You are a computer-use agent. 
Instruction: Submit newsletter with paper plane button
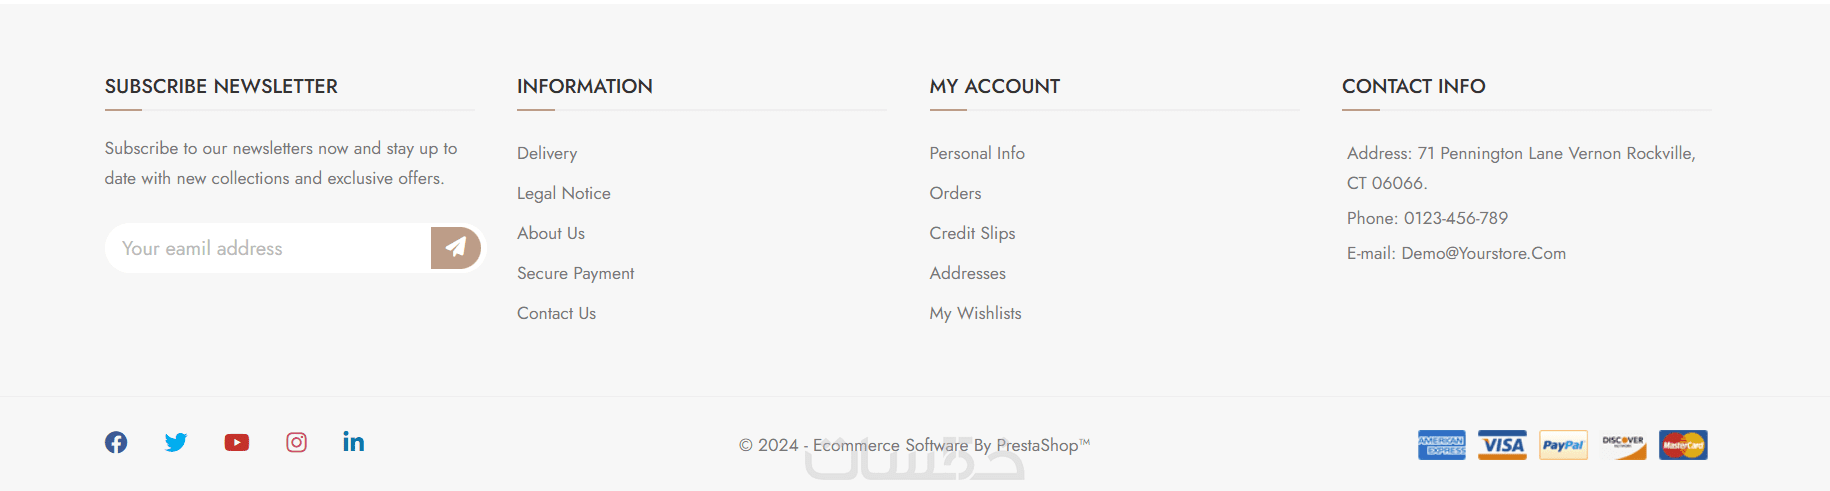click(x=456, y=247)
